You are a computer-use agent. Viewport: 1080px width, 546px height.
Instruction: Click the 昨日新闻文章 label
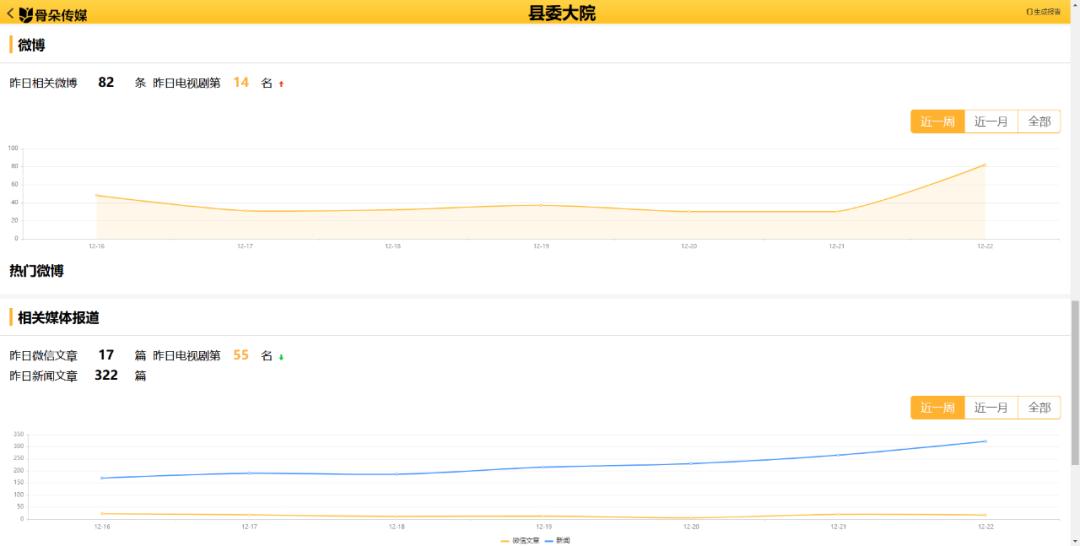[43, 376]
